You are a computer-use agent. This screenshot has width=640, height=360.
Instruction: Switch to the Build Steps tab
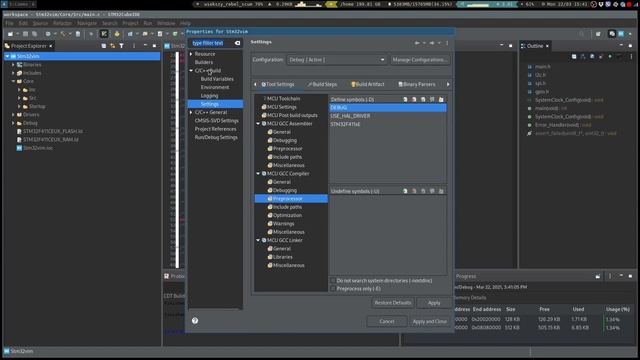[x=322, y=84]
